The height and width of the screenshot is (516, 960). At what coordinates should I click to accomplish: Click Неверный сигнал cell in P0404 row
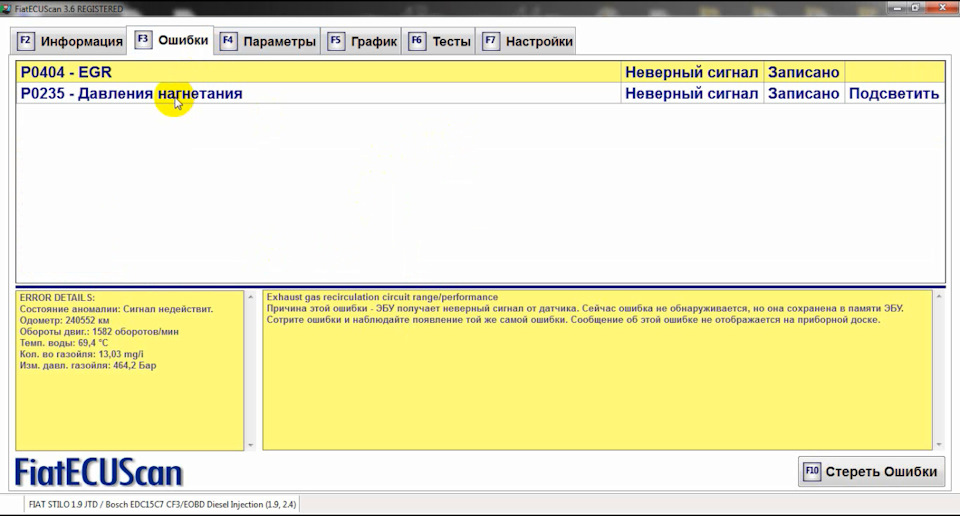[x=692, y=72]
